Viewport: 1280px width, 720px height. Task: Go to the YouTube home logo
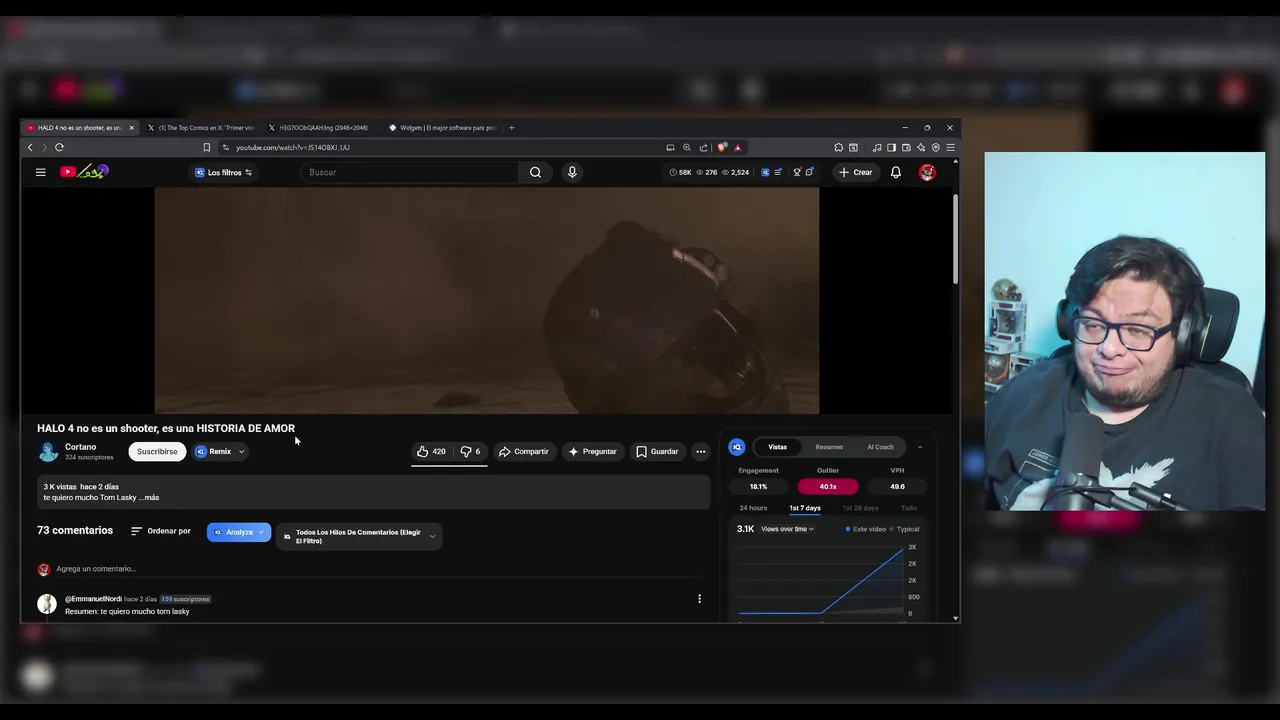tap(84, 172)
